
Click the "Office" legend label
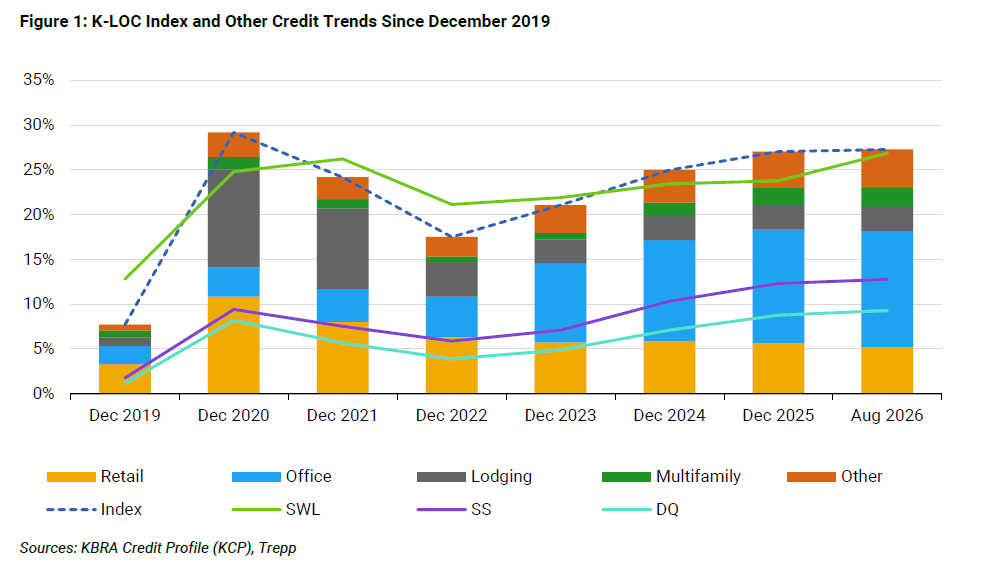[308, 477]
